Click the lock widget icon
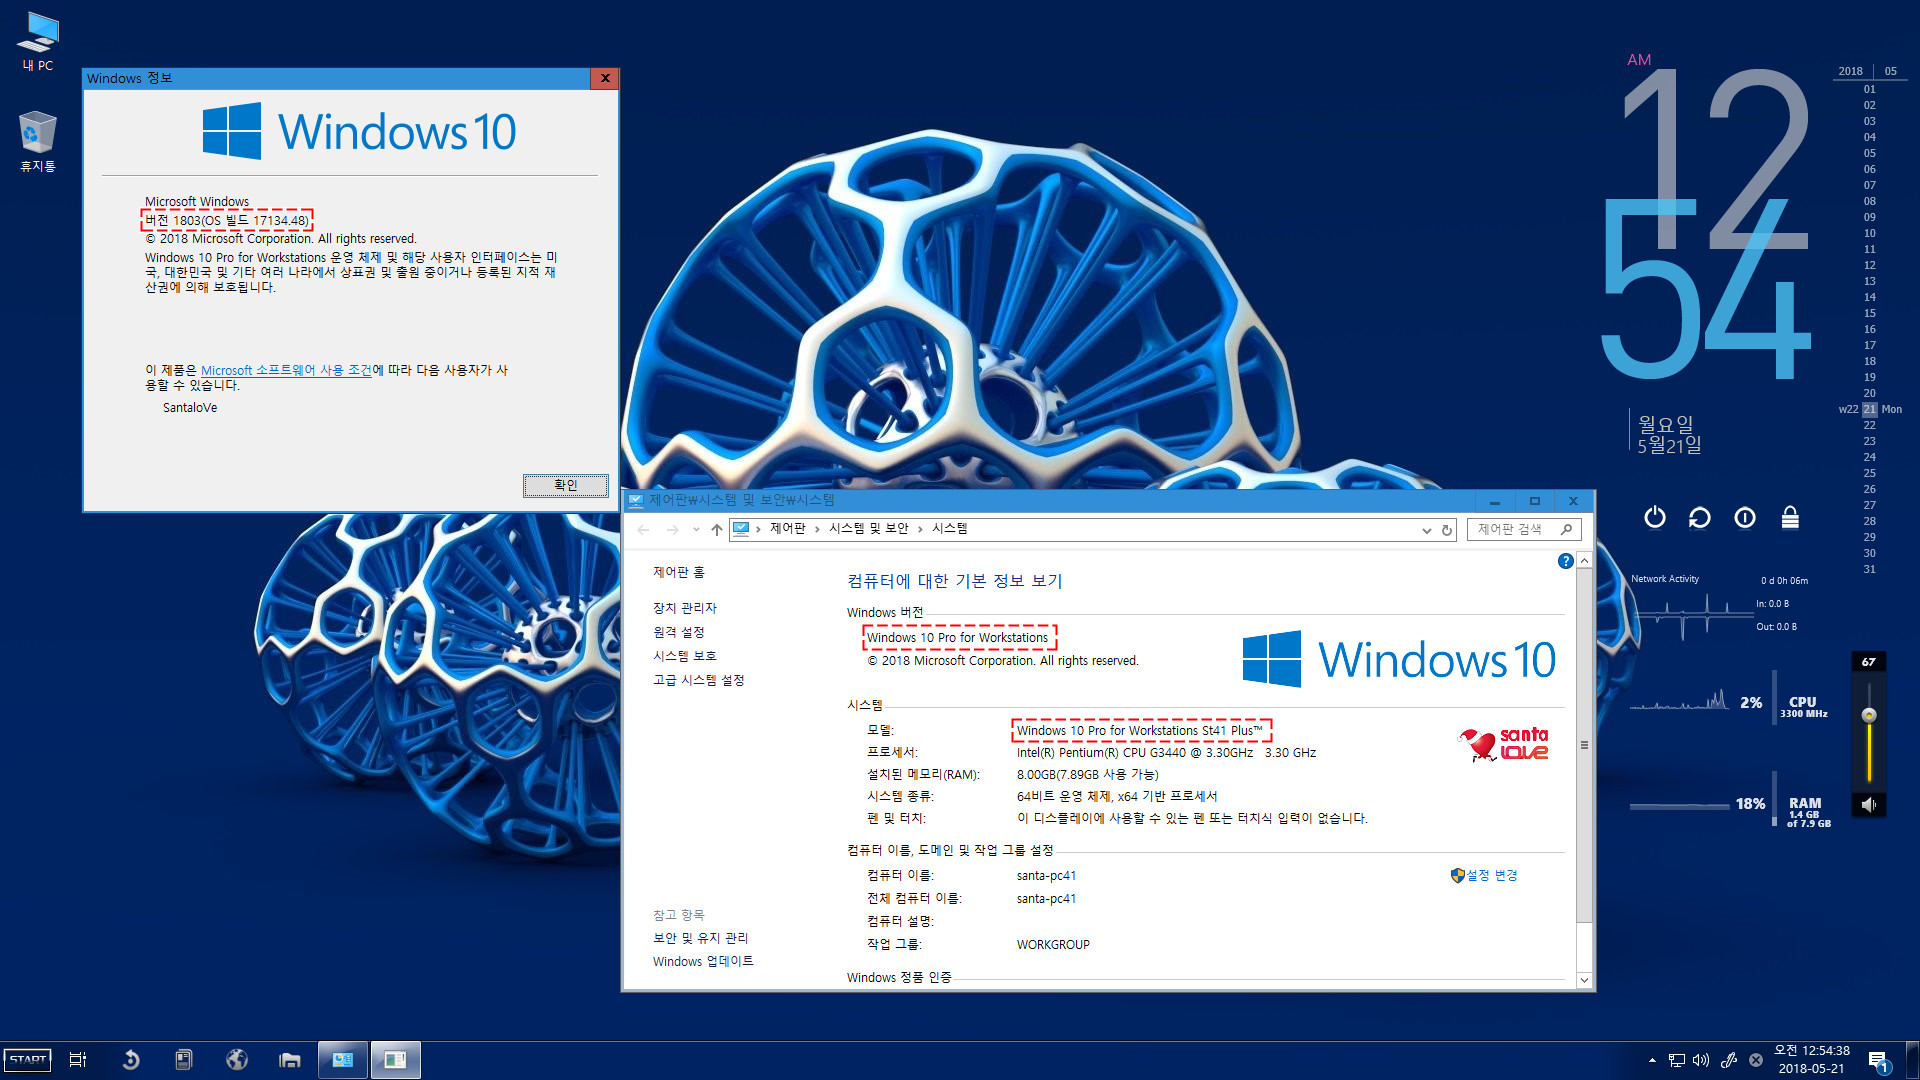Screen dimensions: 1920x1080 click(1790, 517)
